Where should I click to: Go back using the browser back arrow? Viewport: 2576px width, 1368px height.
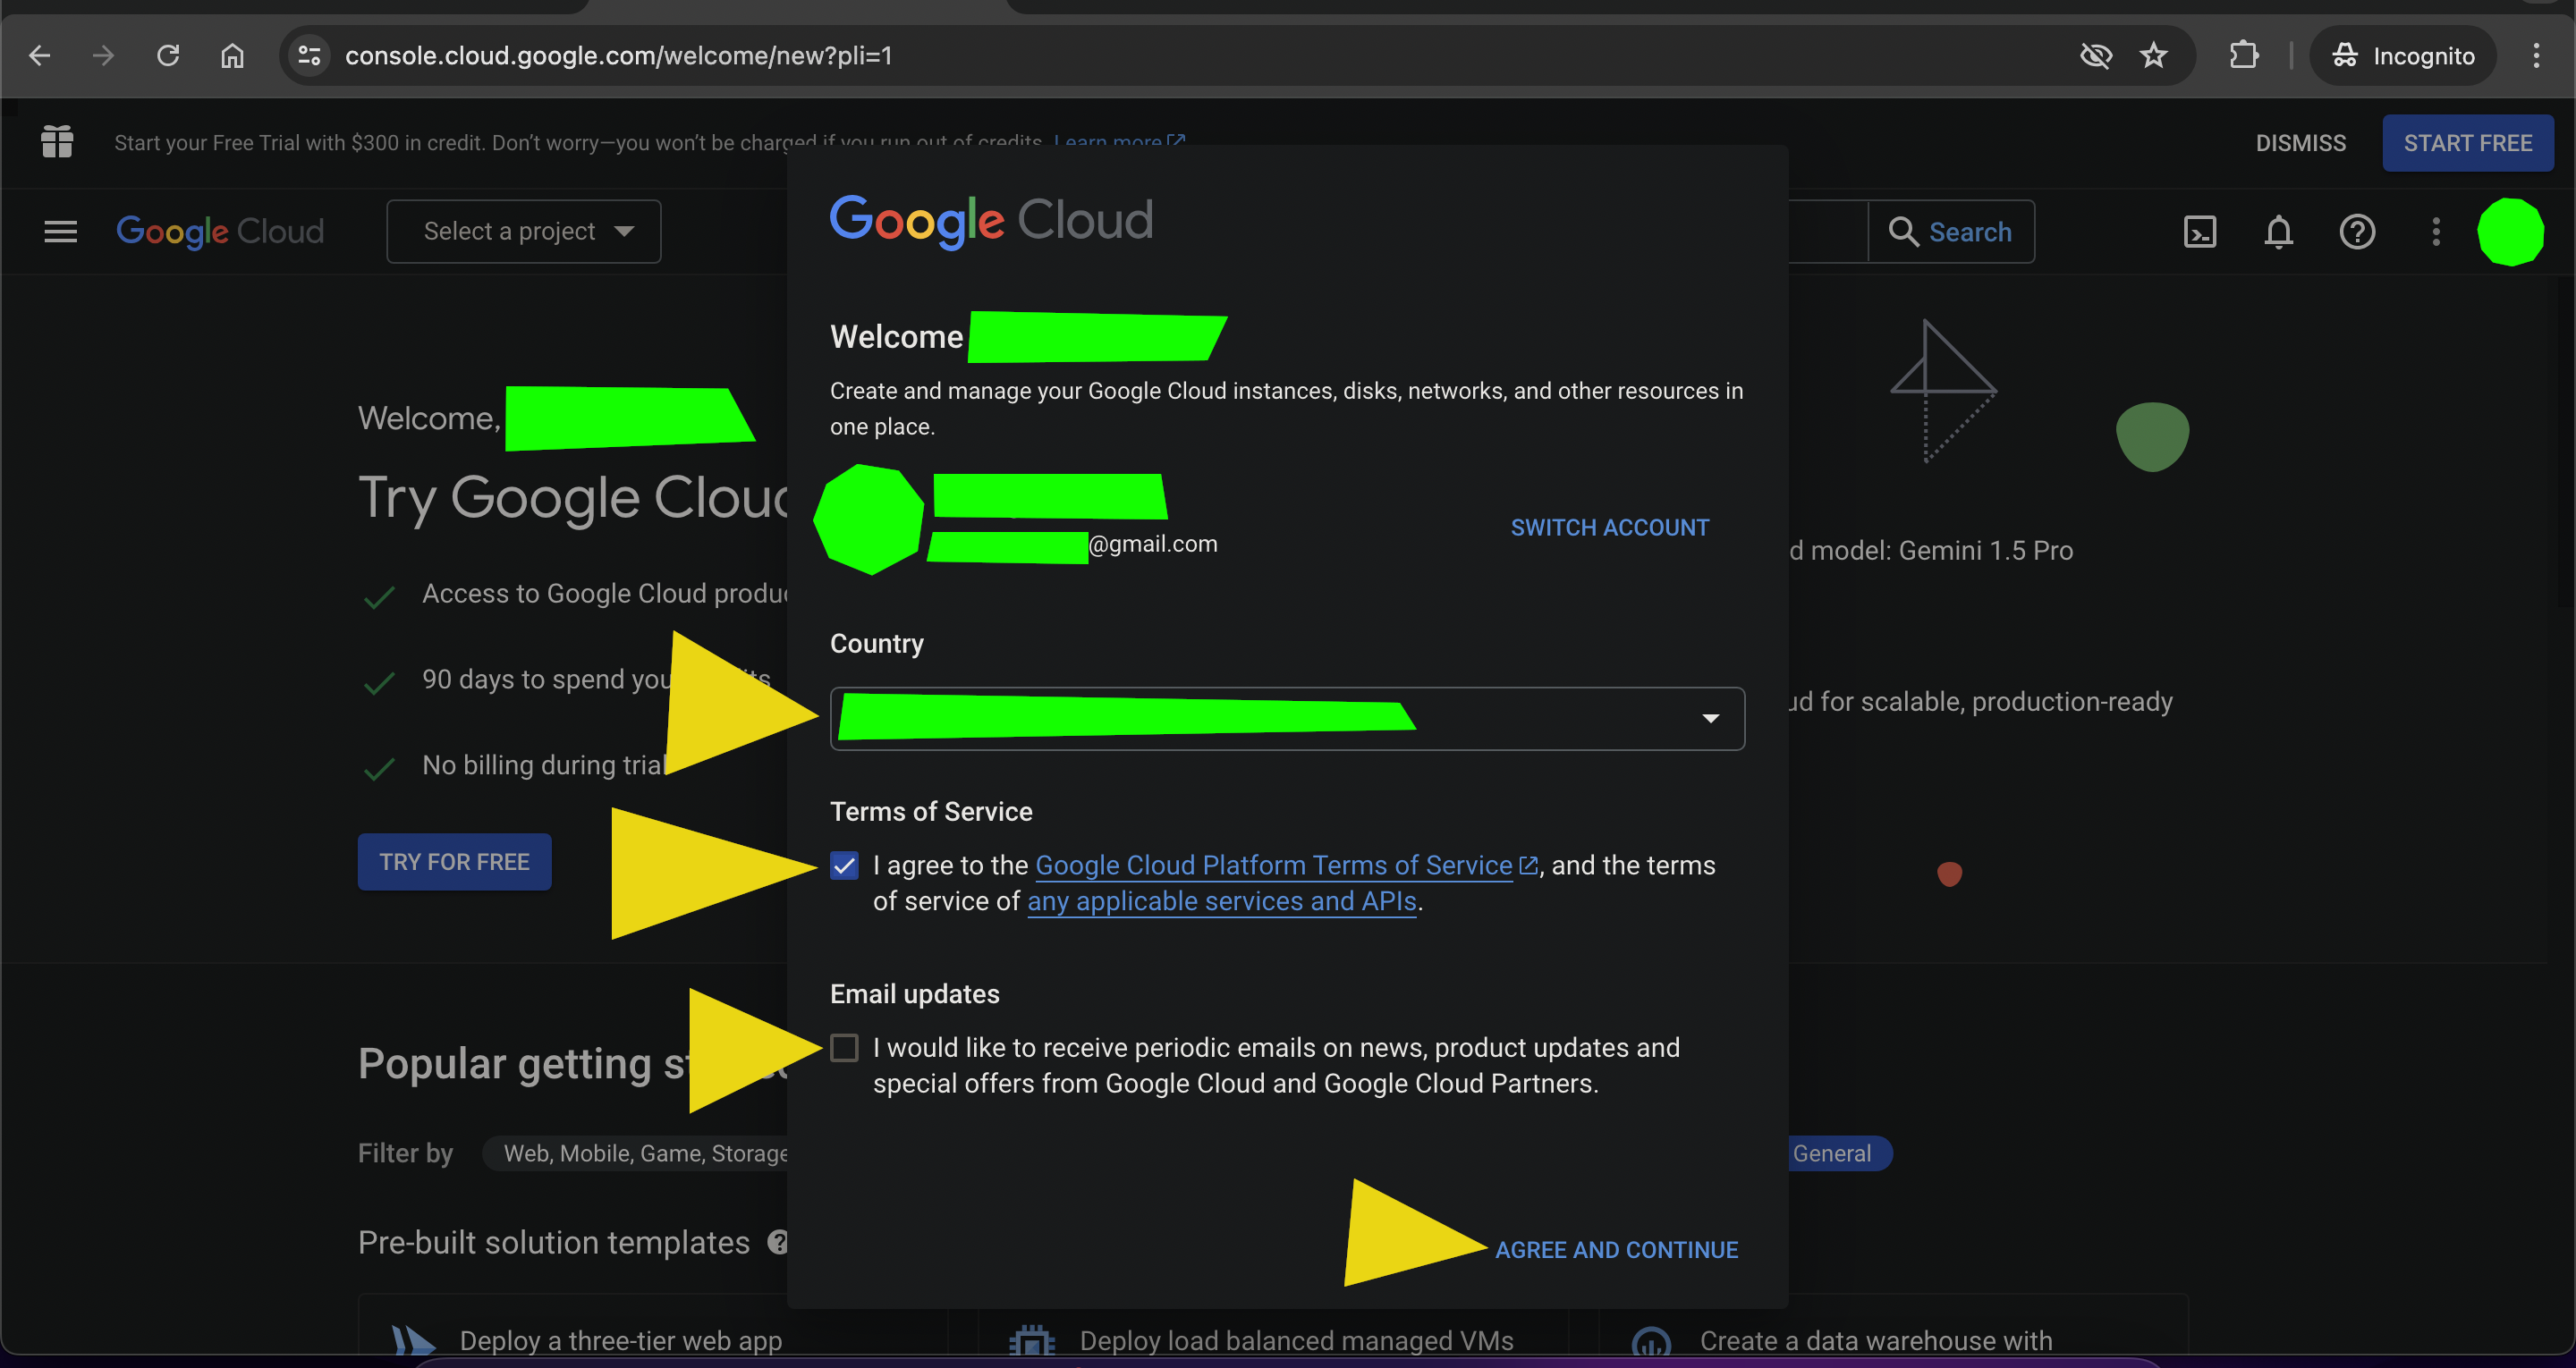[40, 56]
